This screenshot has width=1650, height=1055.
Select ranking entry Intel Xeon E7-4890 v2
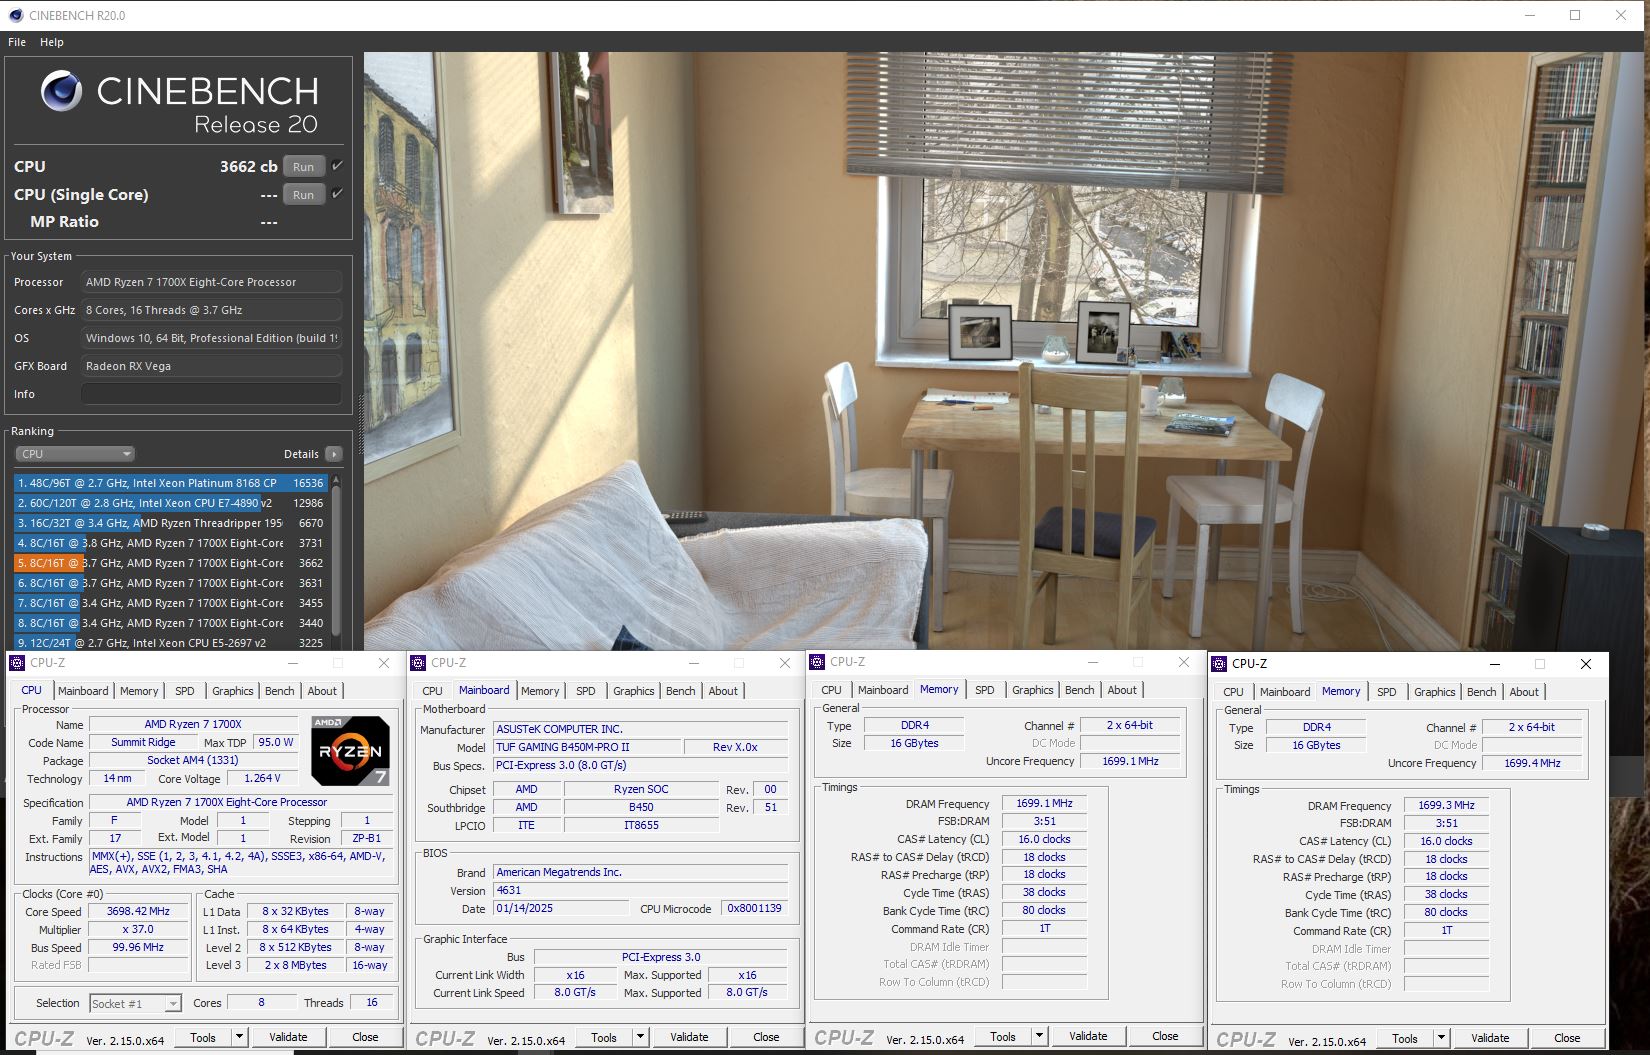pos(171,503)
